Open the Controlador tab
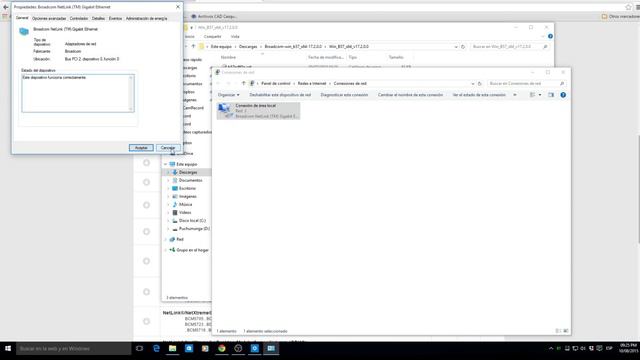The image size is (640, 360). point(79,18)
